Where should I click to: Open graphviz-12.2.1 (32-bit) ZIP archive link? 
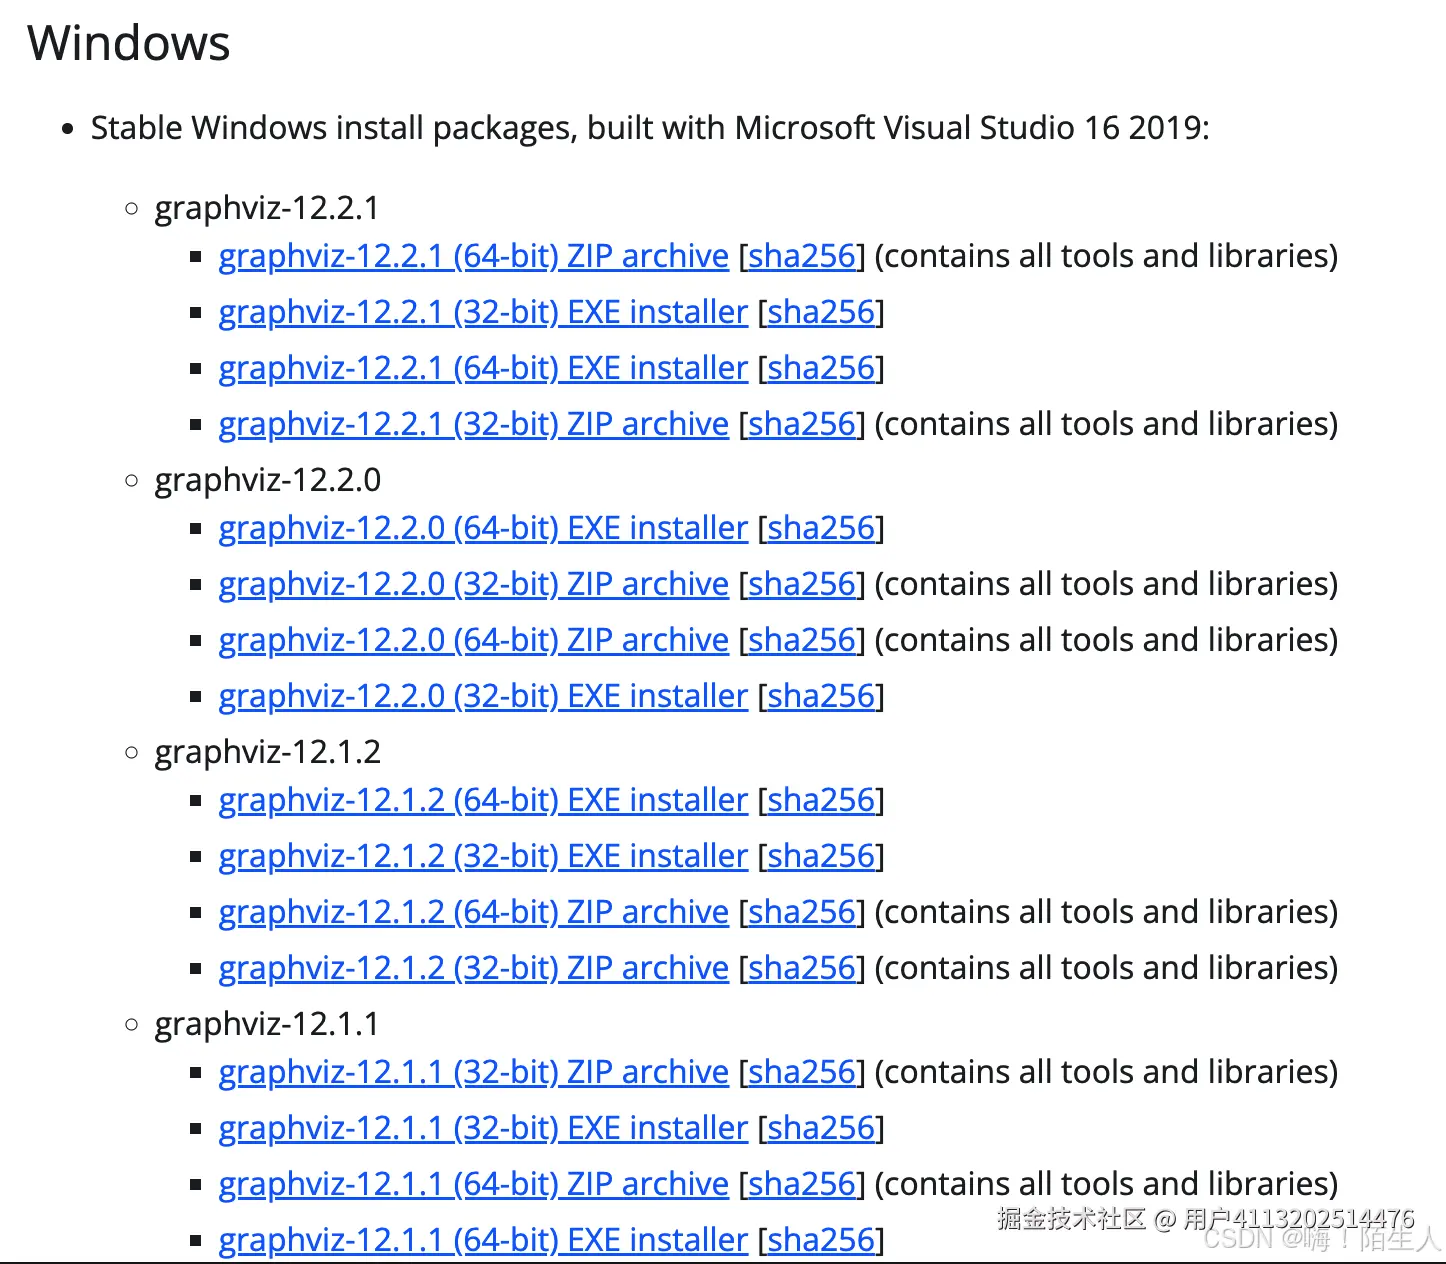(473, 424)
